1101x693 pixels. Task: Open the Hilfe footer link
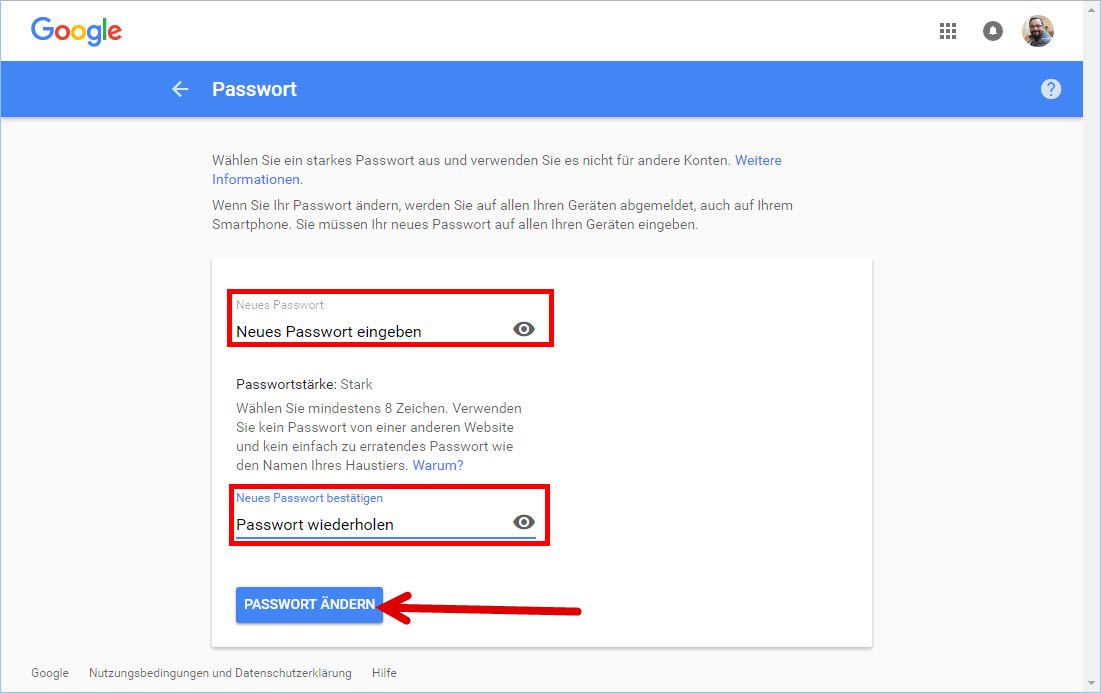tap(384, 673)
